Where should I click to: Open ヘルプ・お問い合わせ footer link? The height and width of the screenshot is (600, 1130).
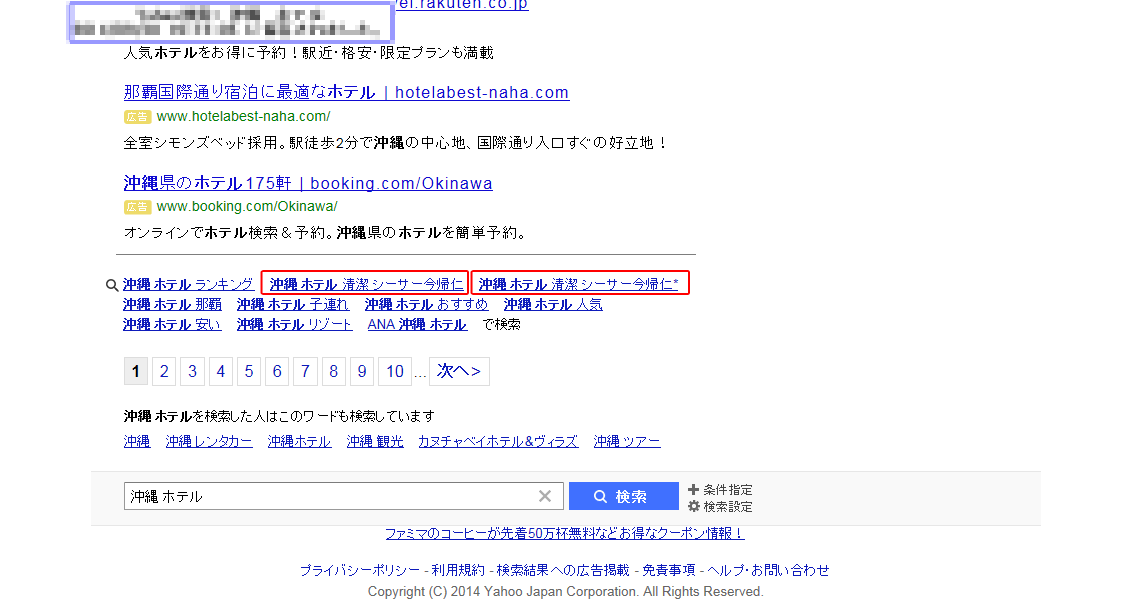(x=768, y=570)
